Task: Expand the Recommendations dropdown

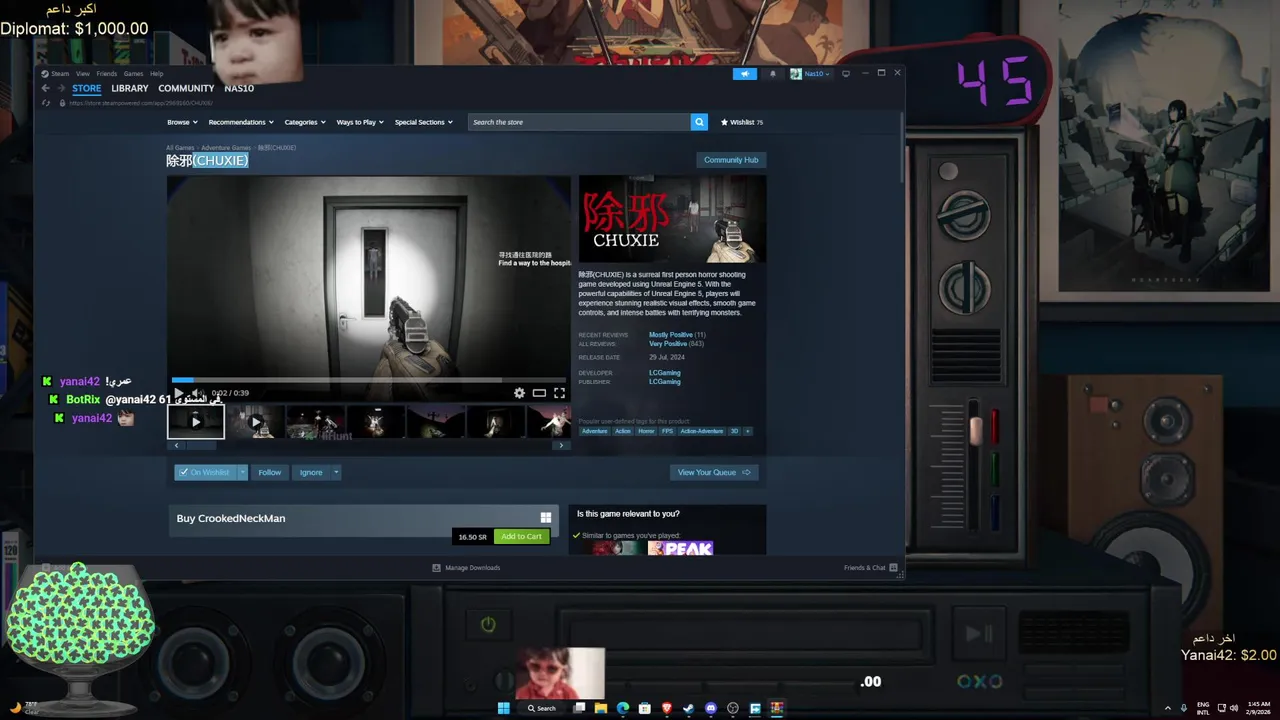Action: click(x=240, y=122)
